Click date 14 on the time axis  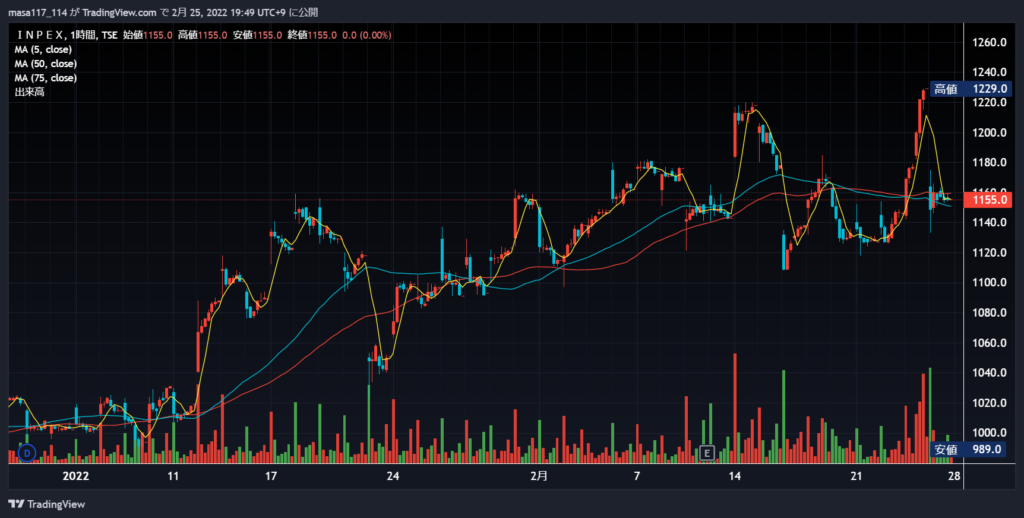pos(735,476)
